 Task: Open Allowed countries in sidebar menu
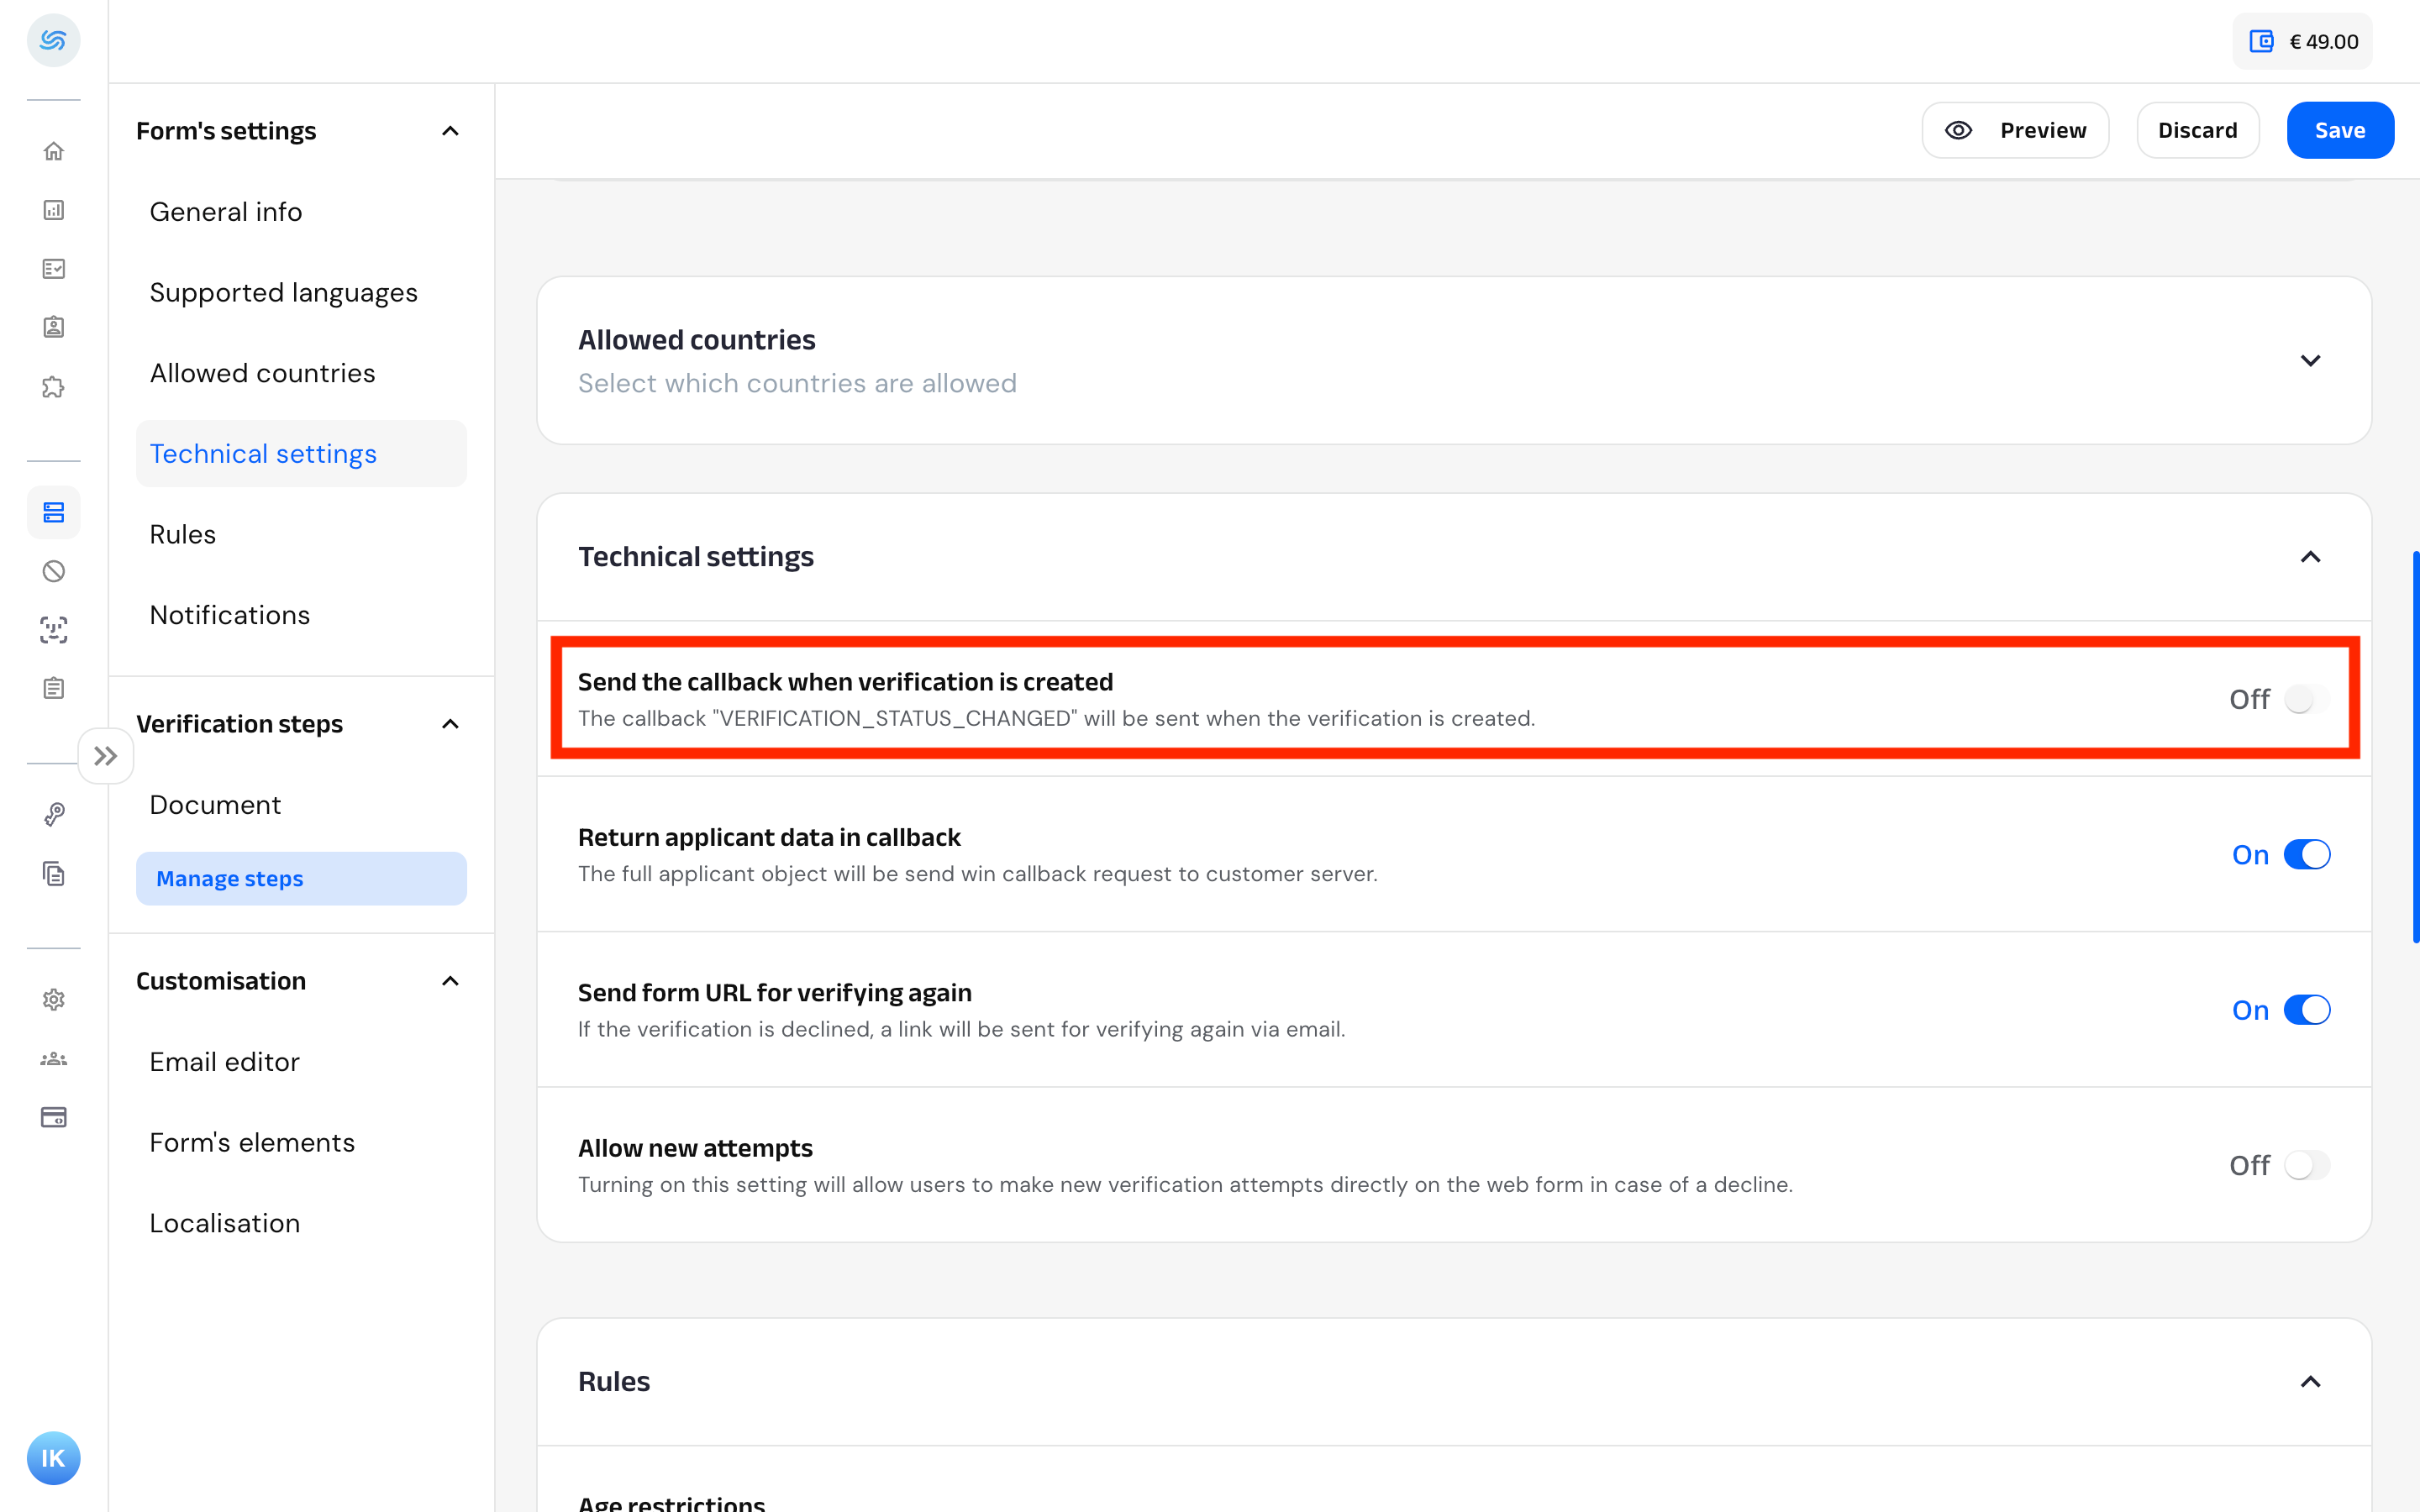click(263, 373)
